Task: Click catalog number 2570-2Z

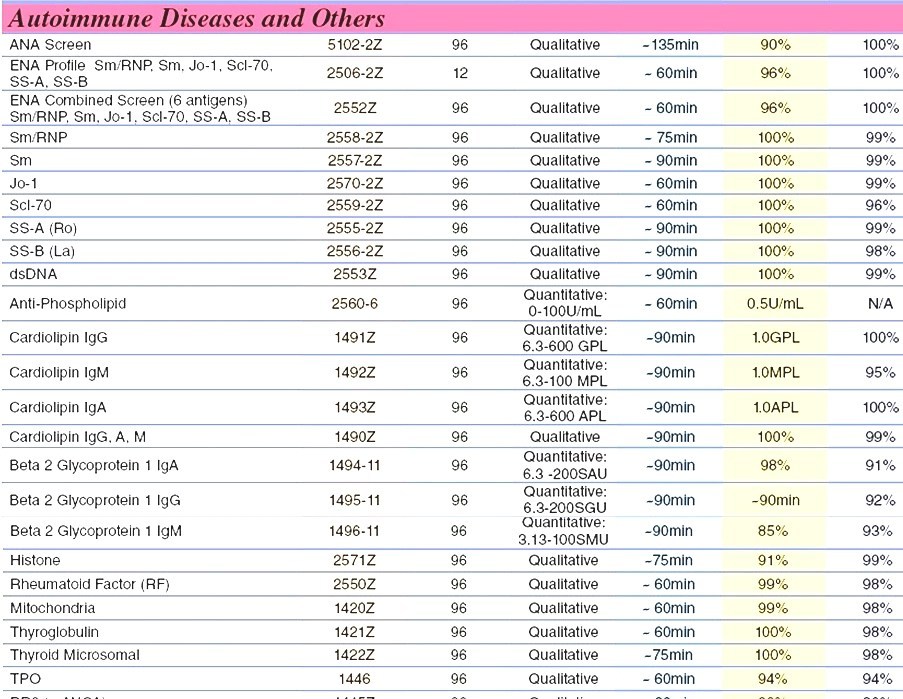Action: click(x=355, y=184)
